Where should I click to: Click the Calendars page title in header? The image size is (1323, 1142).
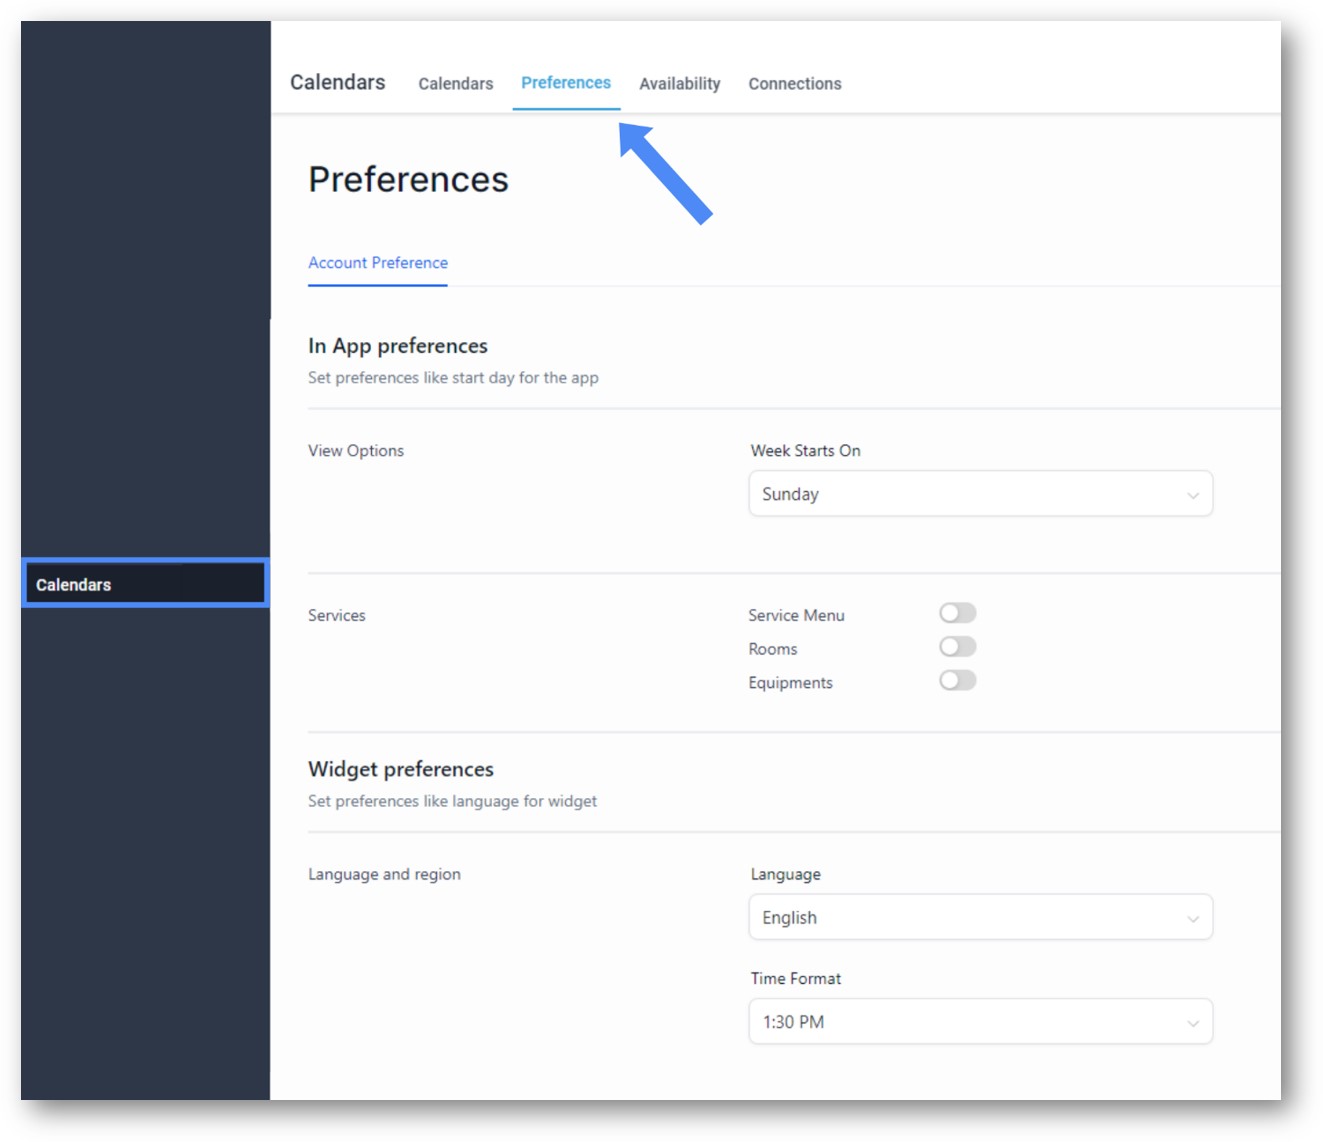(x=337, y=83)
